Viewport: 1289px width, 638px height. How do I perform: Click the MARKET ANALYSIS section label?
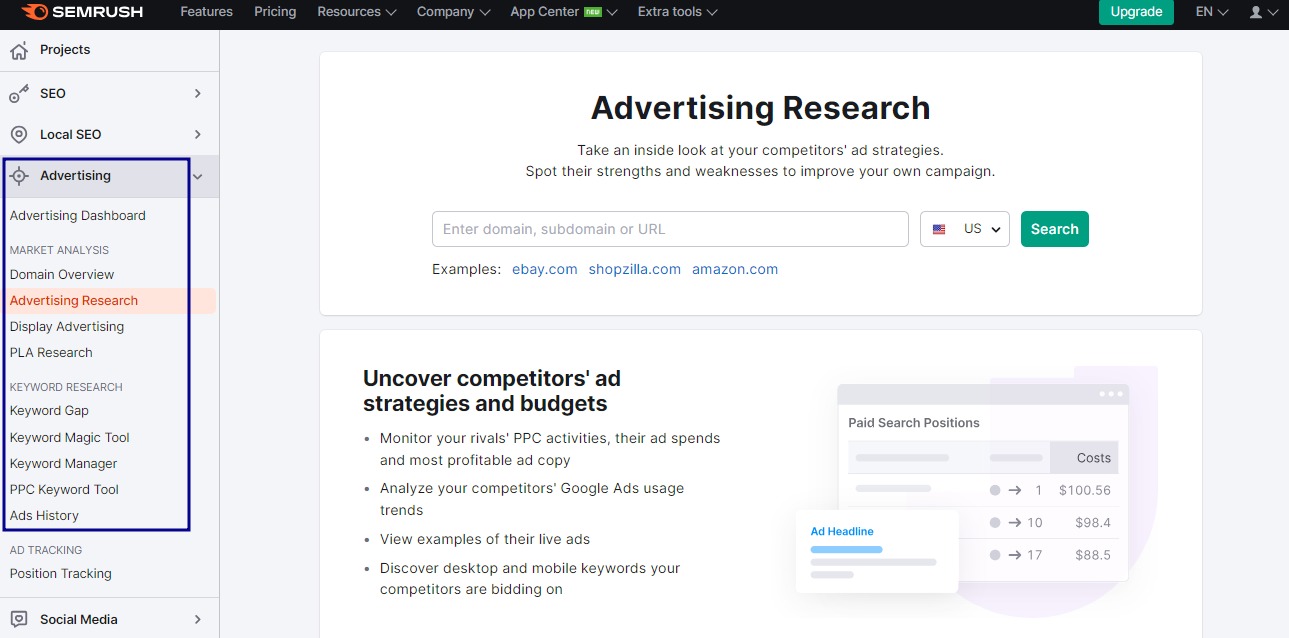pyautogui.click(x=59, y=250)
